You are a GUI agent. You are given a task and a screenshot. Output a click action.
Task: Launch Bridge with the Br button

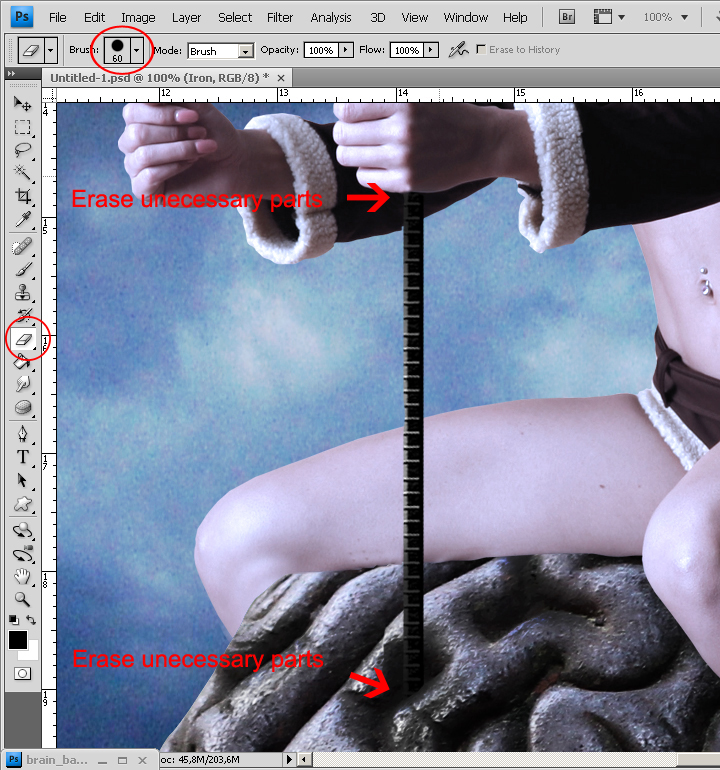[567, 17]
